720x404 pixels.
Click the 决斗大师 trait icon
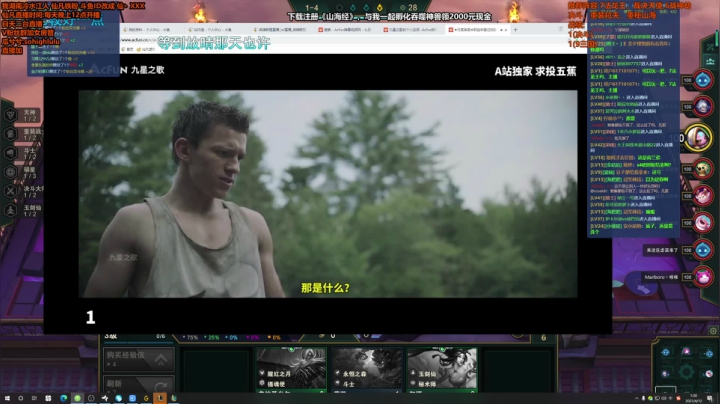(10, 191)
